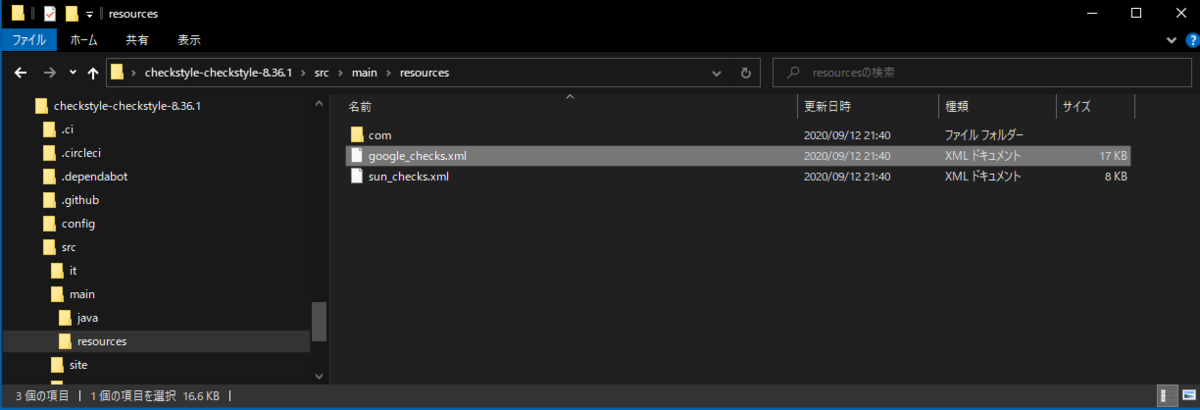This screenshot has height=410, width=1200.
Task: Select site folder in navigation tree
Action: 79,365
